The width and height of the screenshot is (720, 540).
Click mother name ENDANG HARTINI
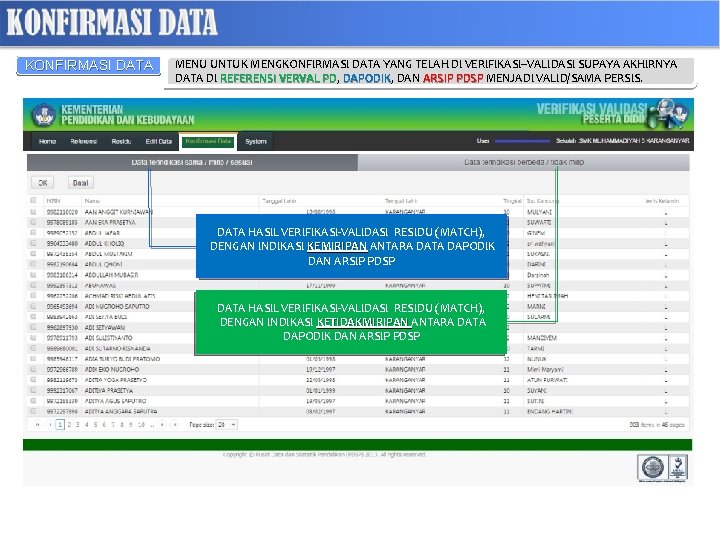[550, 411]
